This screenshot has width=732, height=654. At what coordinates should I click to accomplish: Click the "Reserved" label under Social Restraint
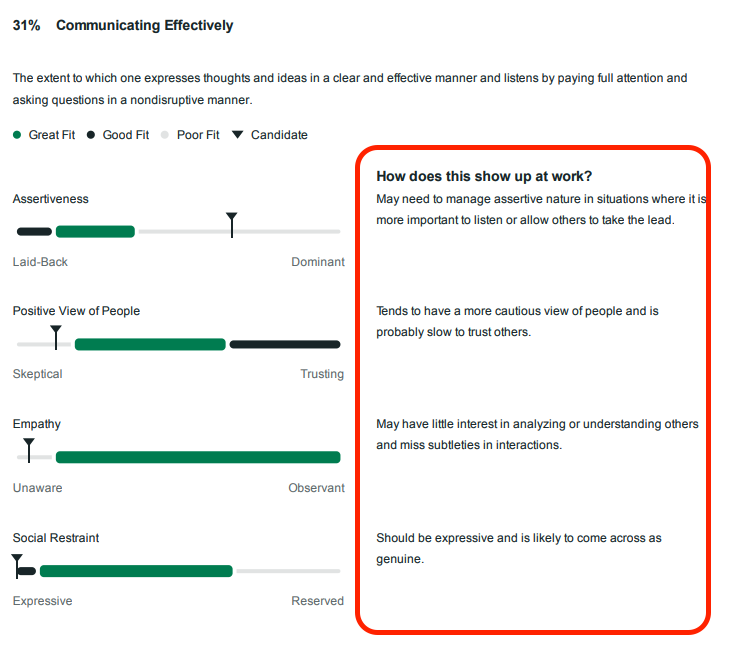pos(317,601)
